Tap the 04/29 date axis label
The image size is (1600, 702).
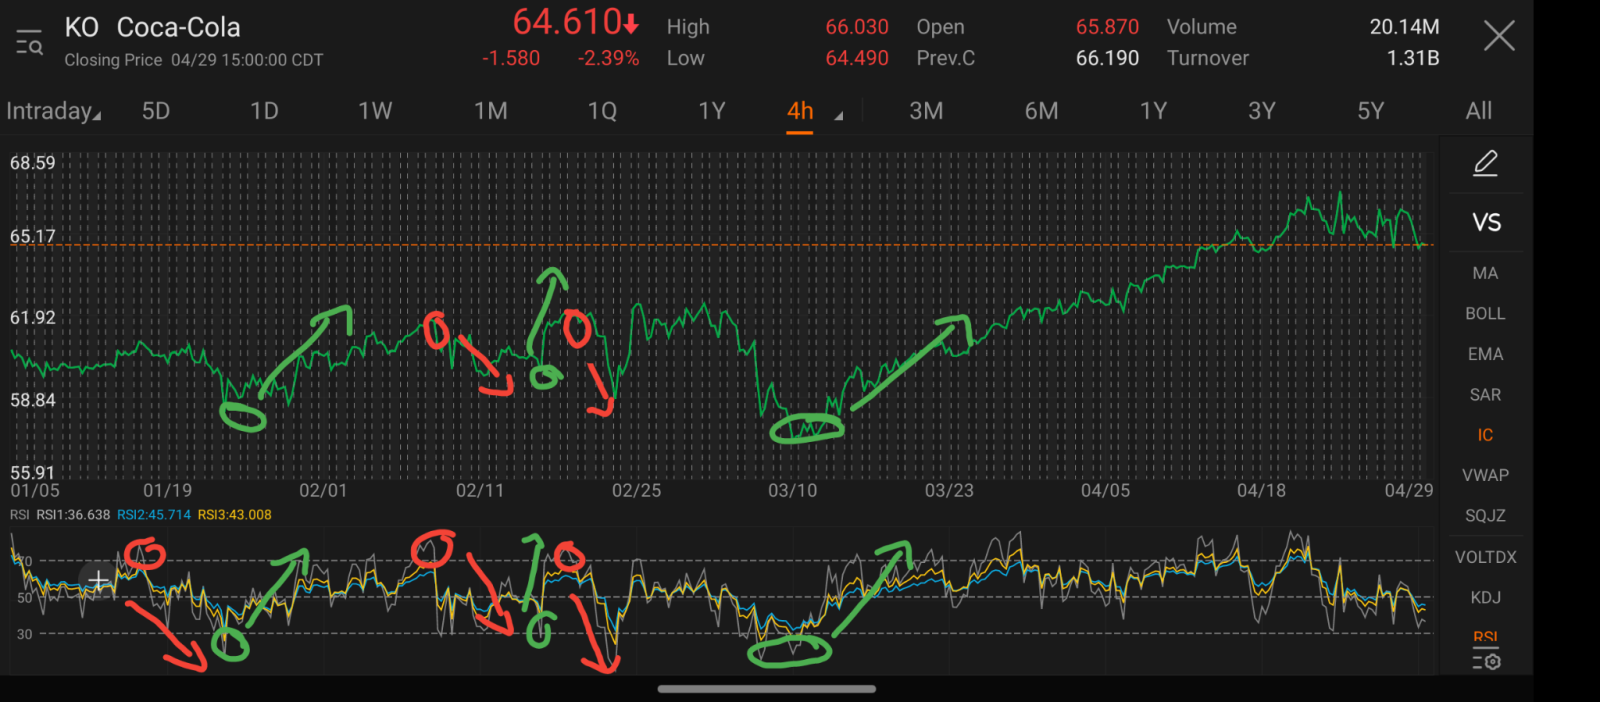point(1409,491)
